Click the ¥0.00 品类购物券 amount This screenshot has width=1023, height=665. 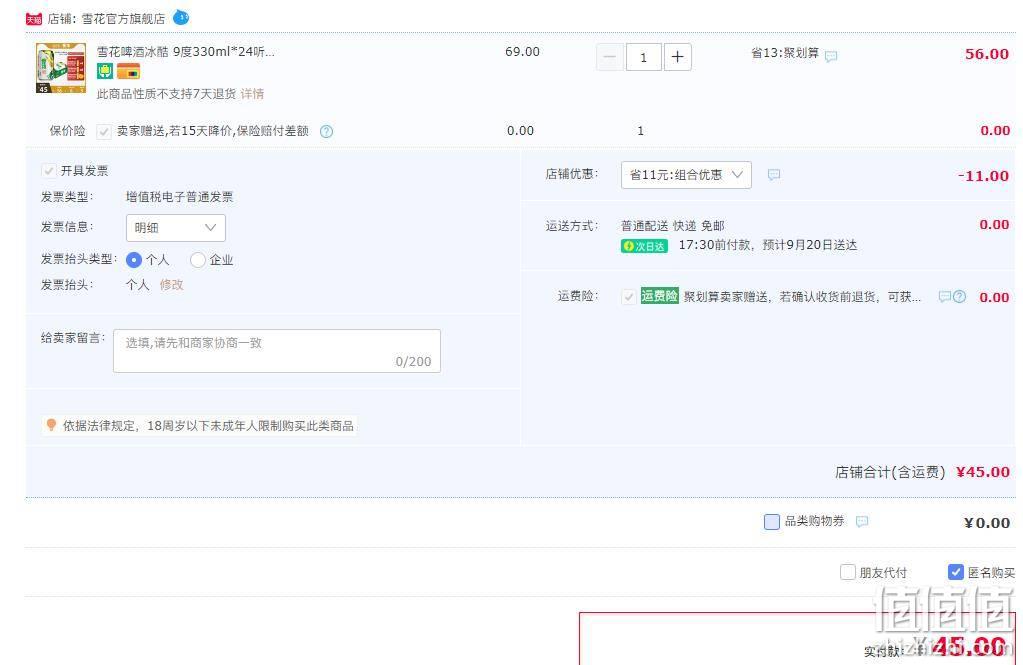(987, 523)
